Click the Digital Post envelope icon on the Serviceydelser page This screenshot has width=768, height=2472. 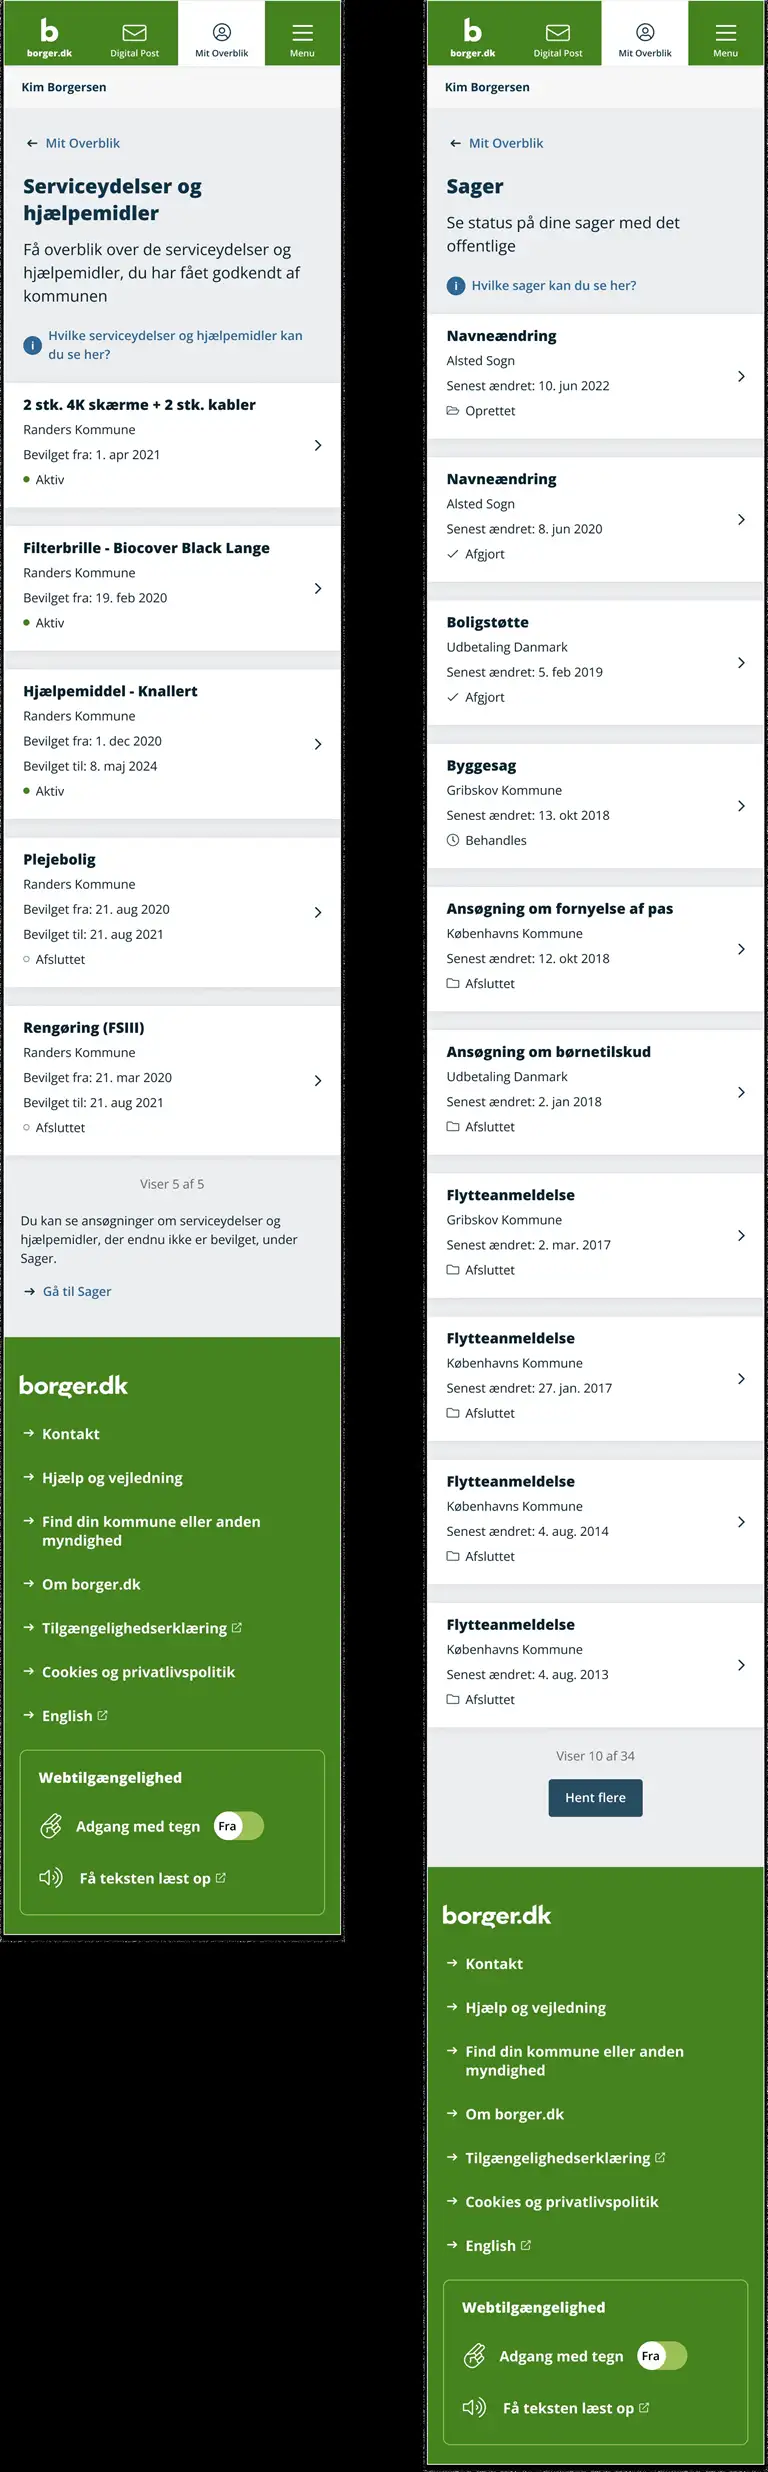pos(134,33)
